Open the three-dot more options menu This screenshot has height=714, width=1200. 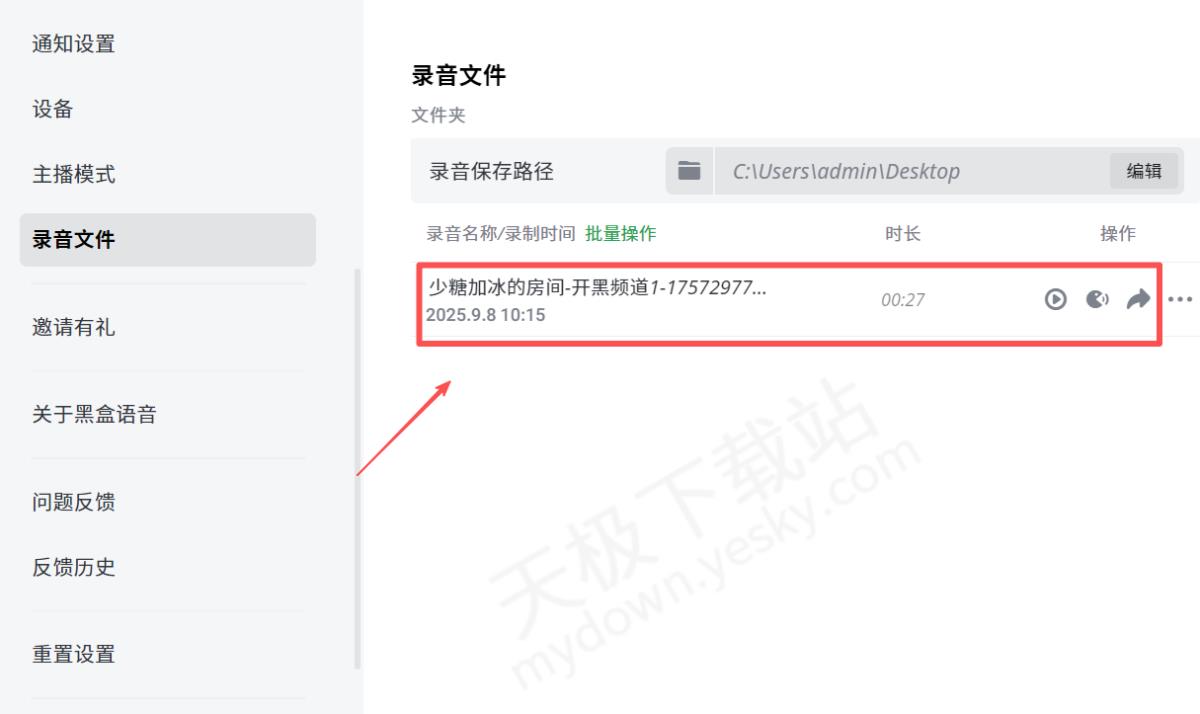click(1180, 299)
